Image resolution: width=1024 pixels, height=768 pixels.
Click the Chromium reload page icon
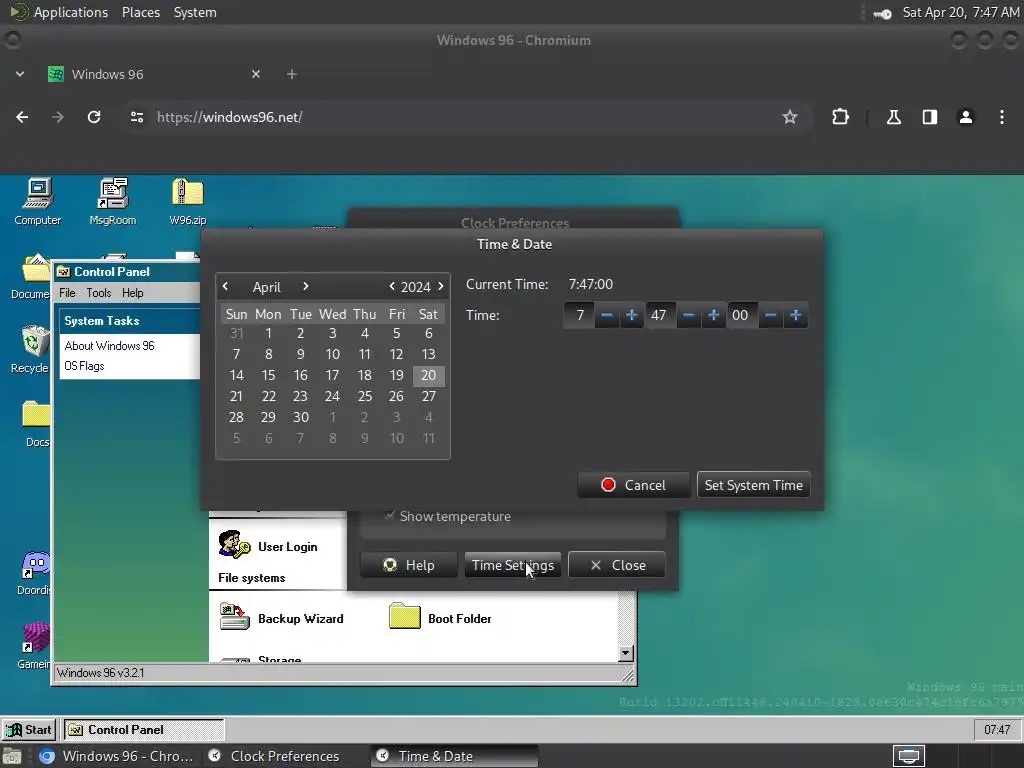pyautogui.click(x=94, y=117)
